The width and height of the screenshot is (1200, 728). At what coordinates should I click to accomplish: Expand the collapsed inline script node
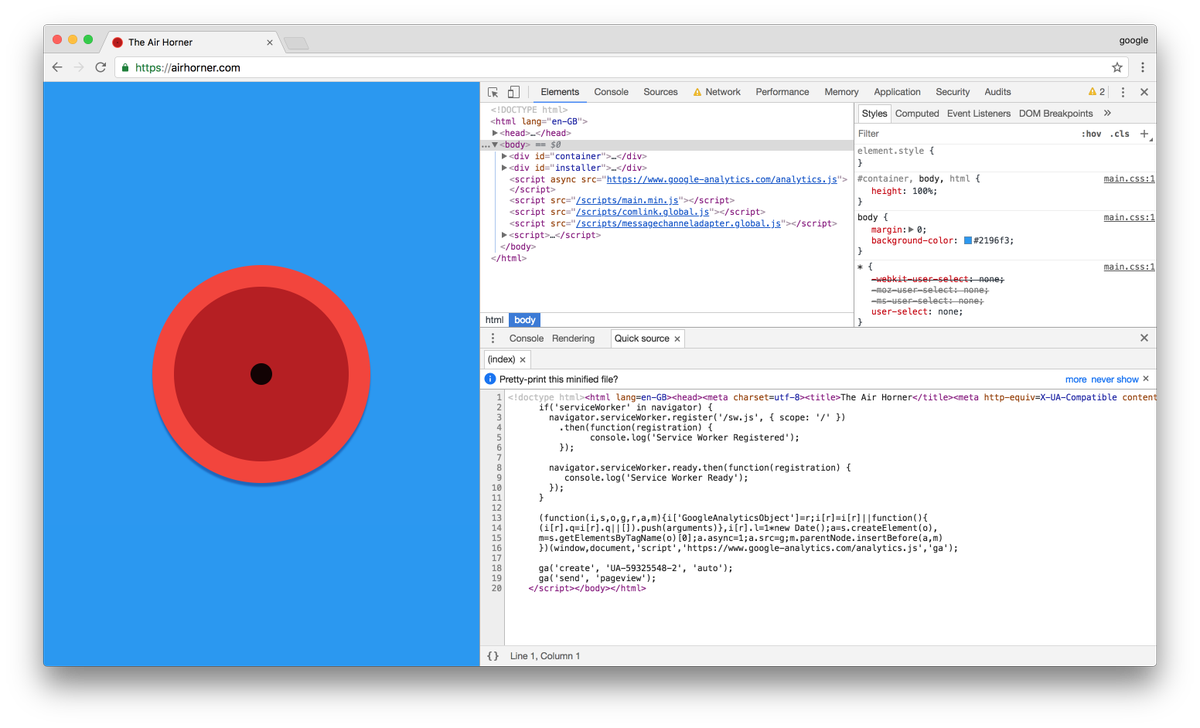point(504,235)
